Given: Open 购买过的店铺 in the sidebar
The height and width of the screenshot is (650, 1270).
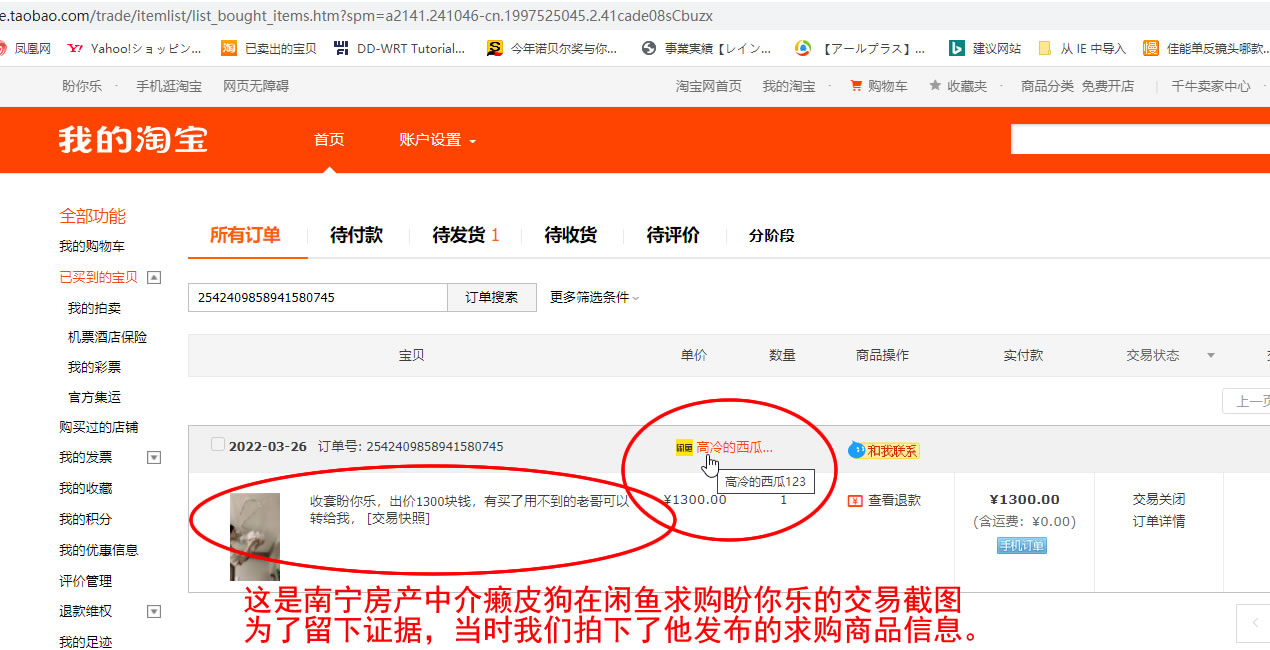Looking at the screenshot, I should [99, 427].
